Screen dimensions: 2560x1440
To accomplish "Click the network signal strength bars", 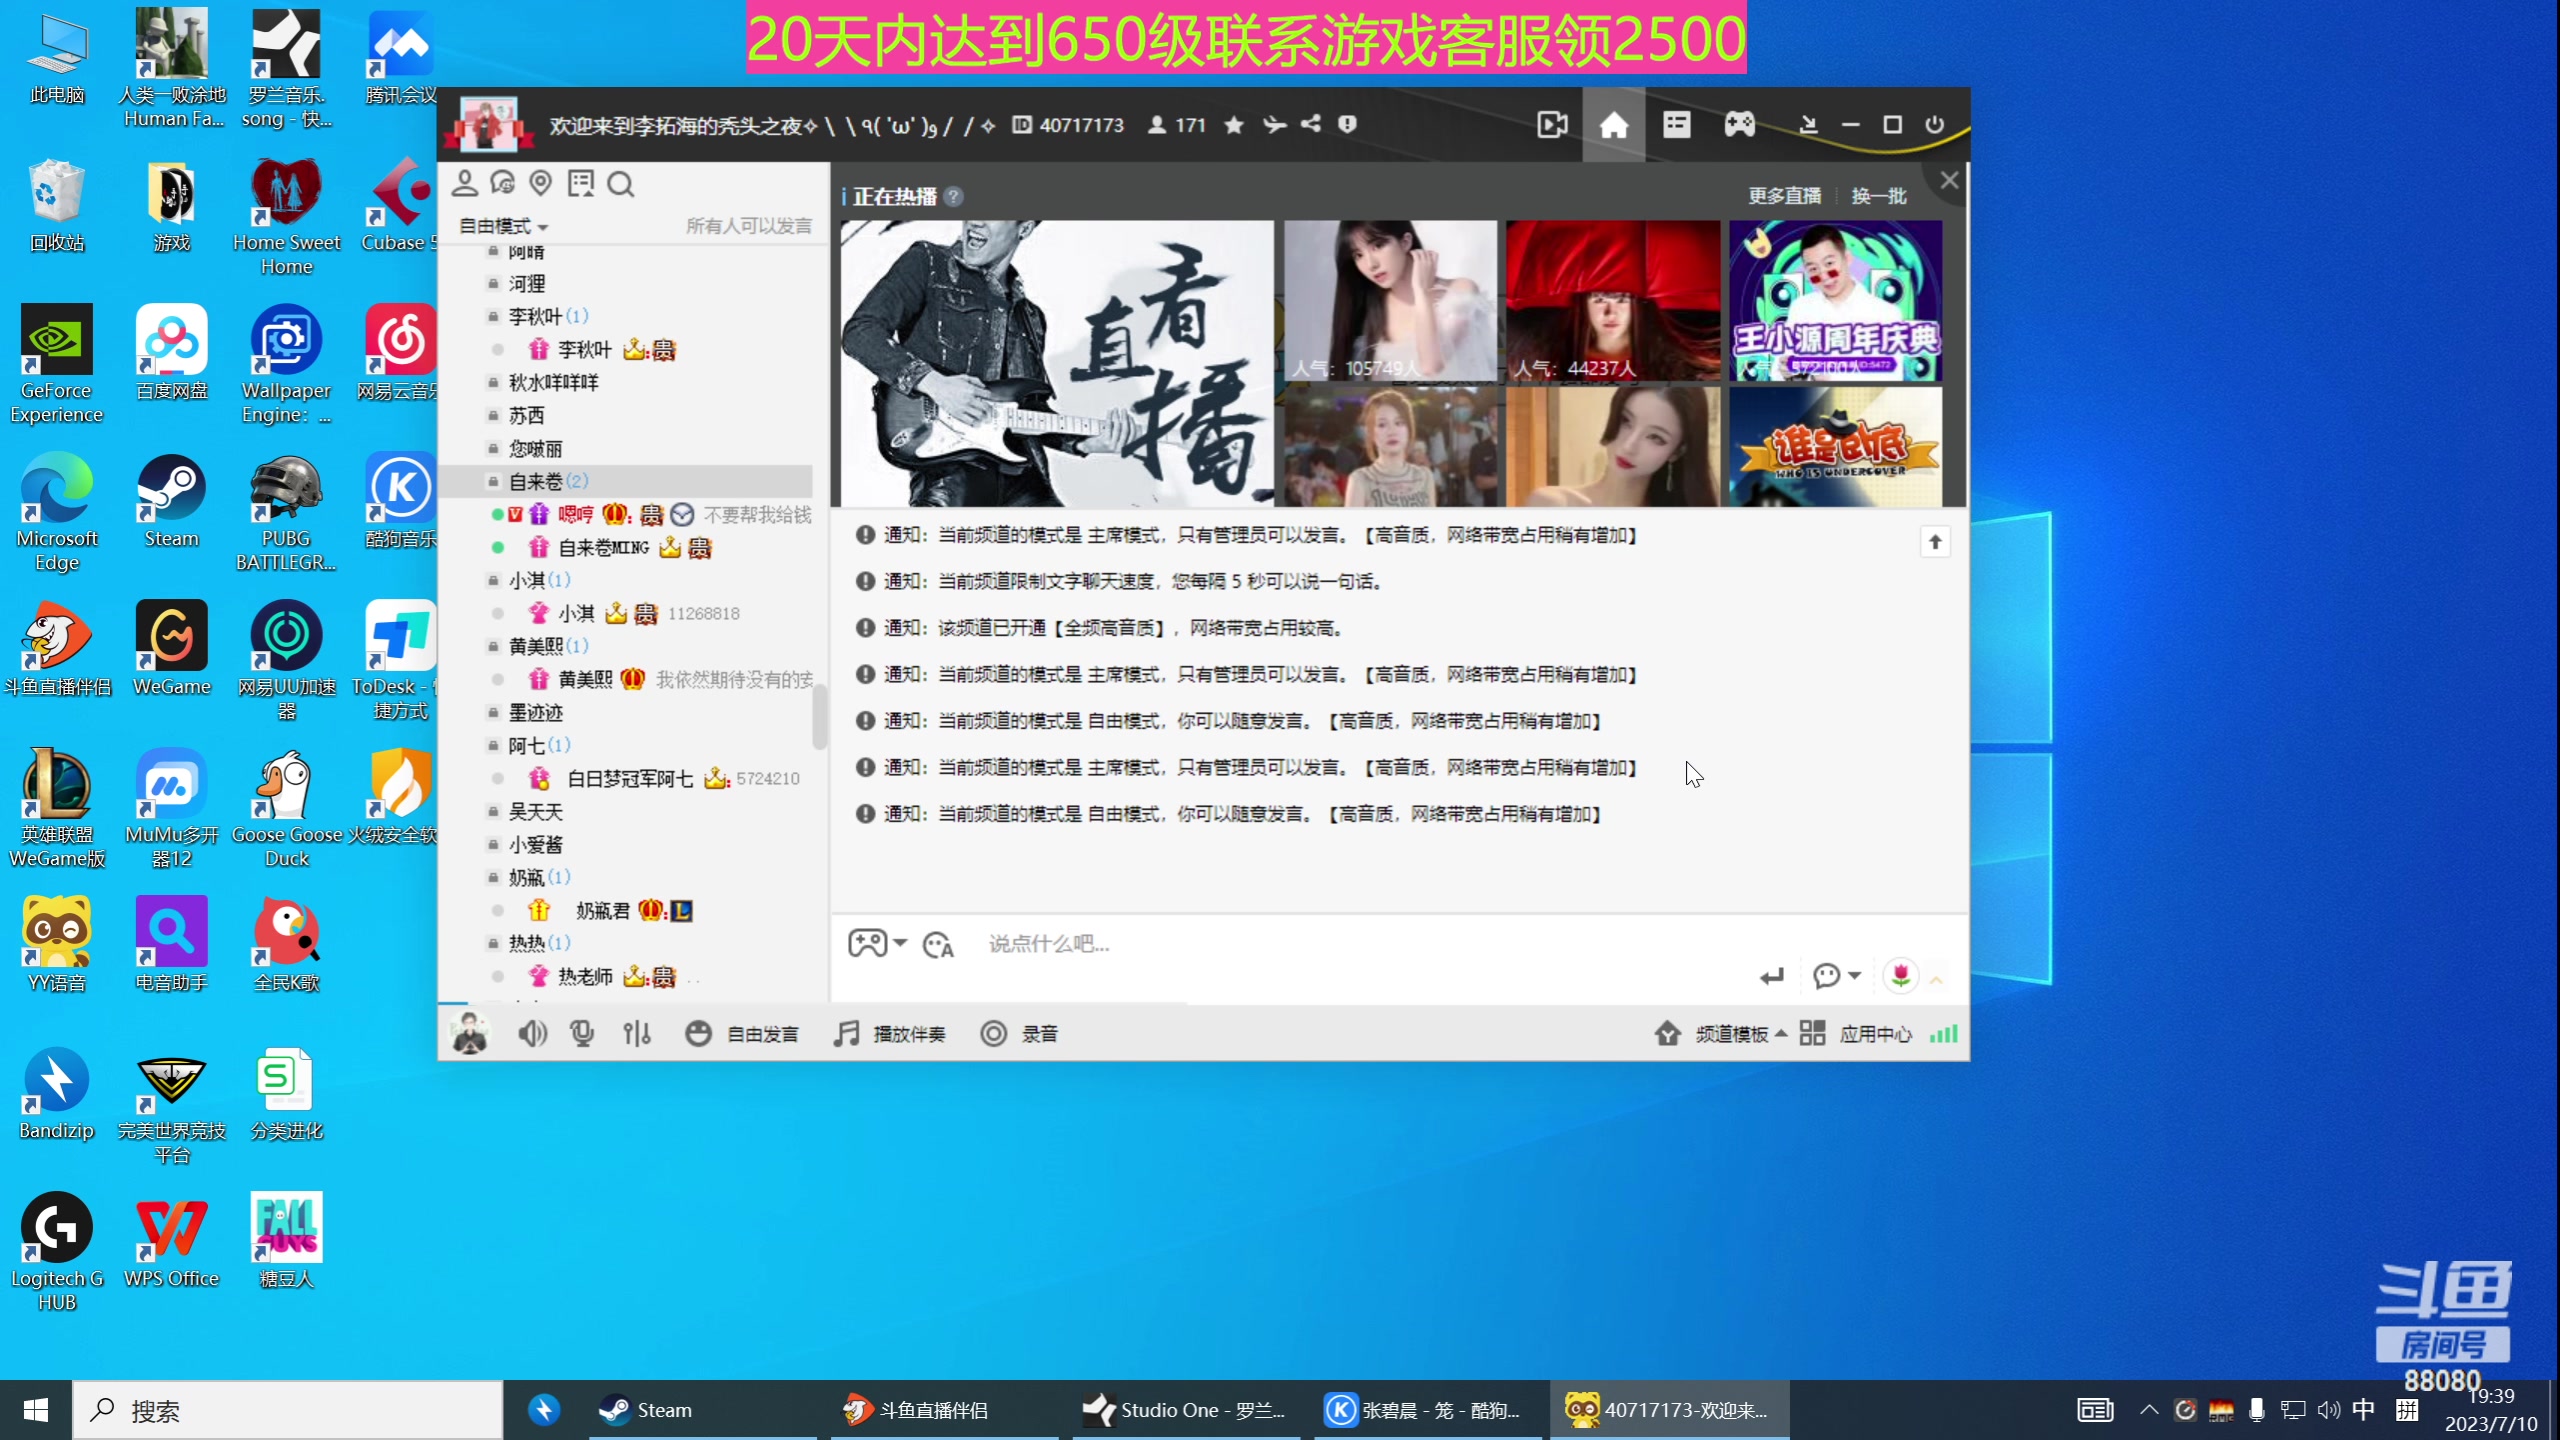I will [1944, 1033].
